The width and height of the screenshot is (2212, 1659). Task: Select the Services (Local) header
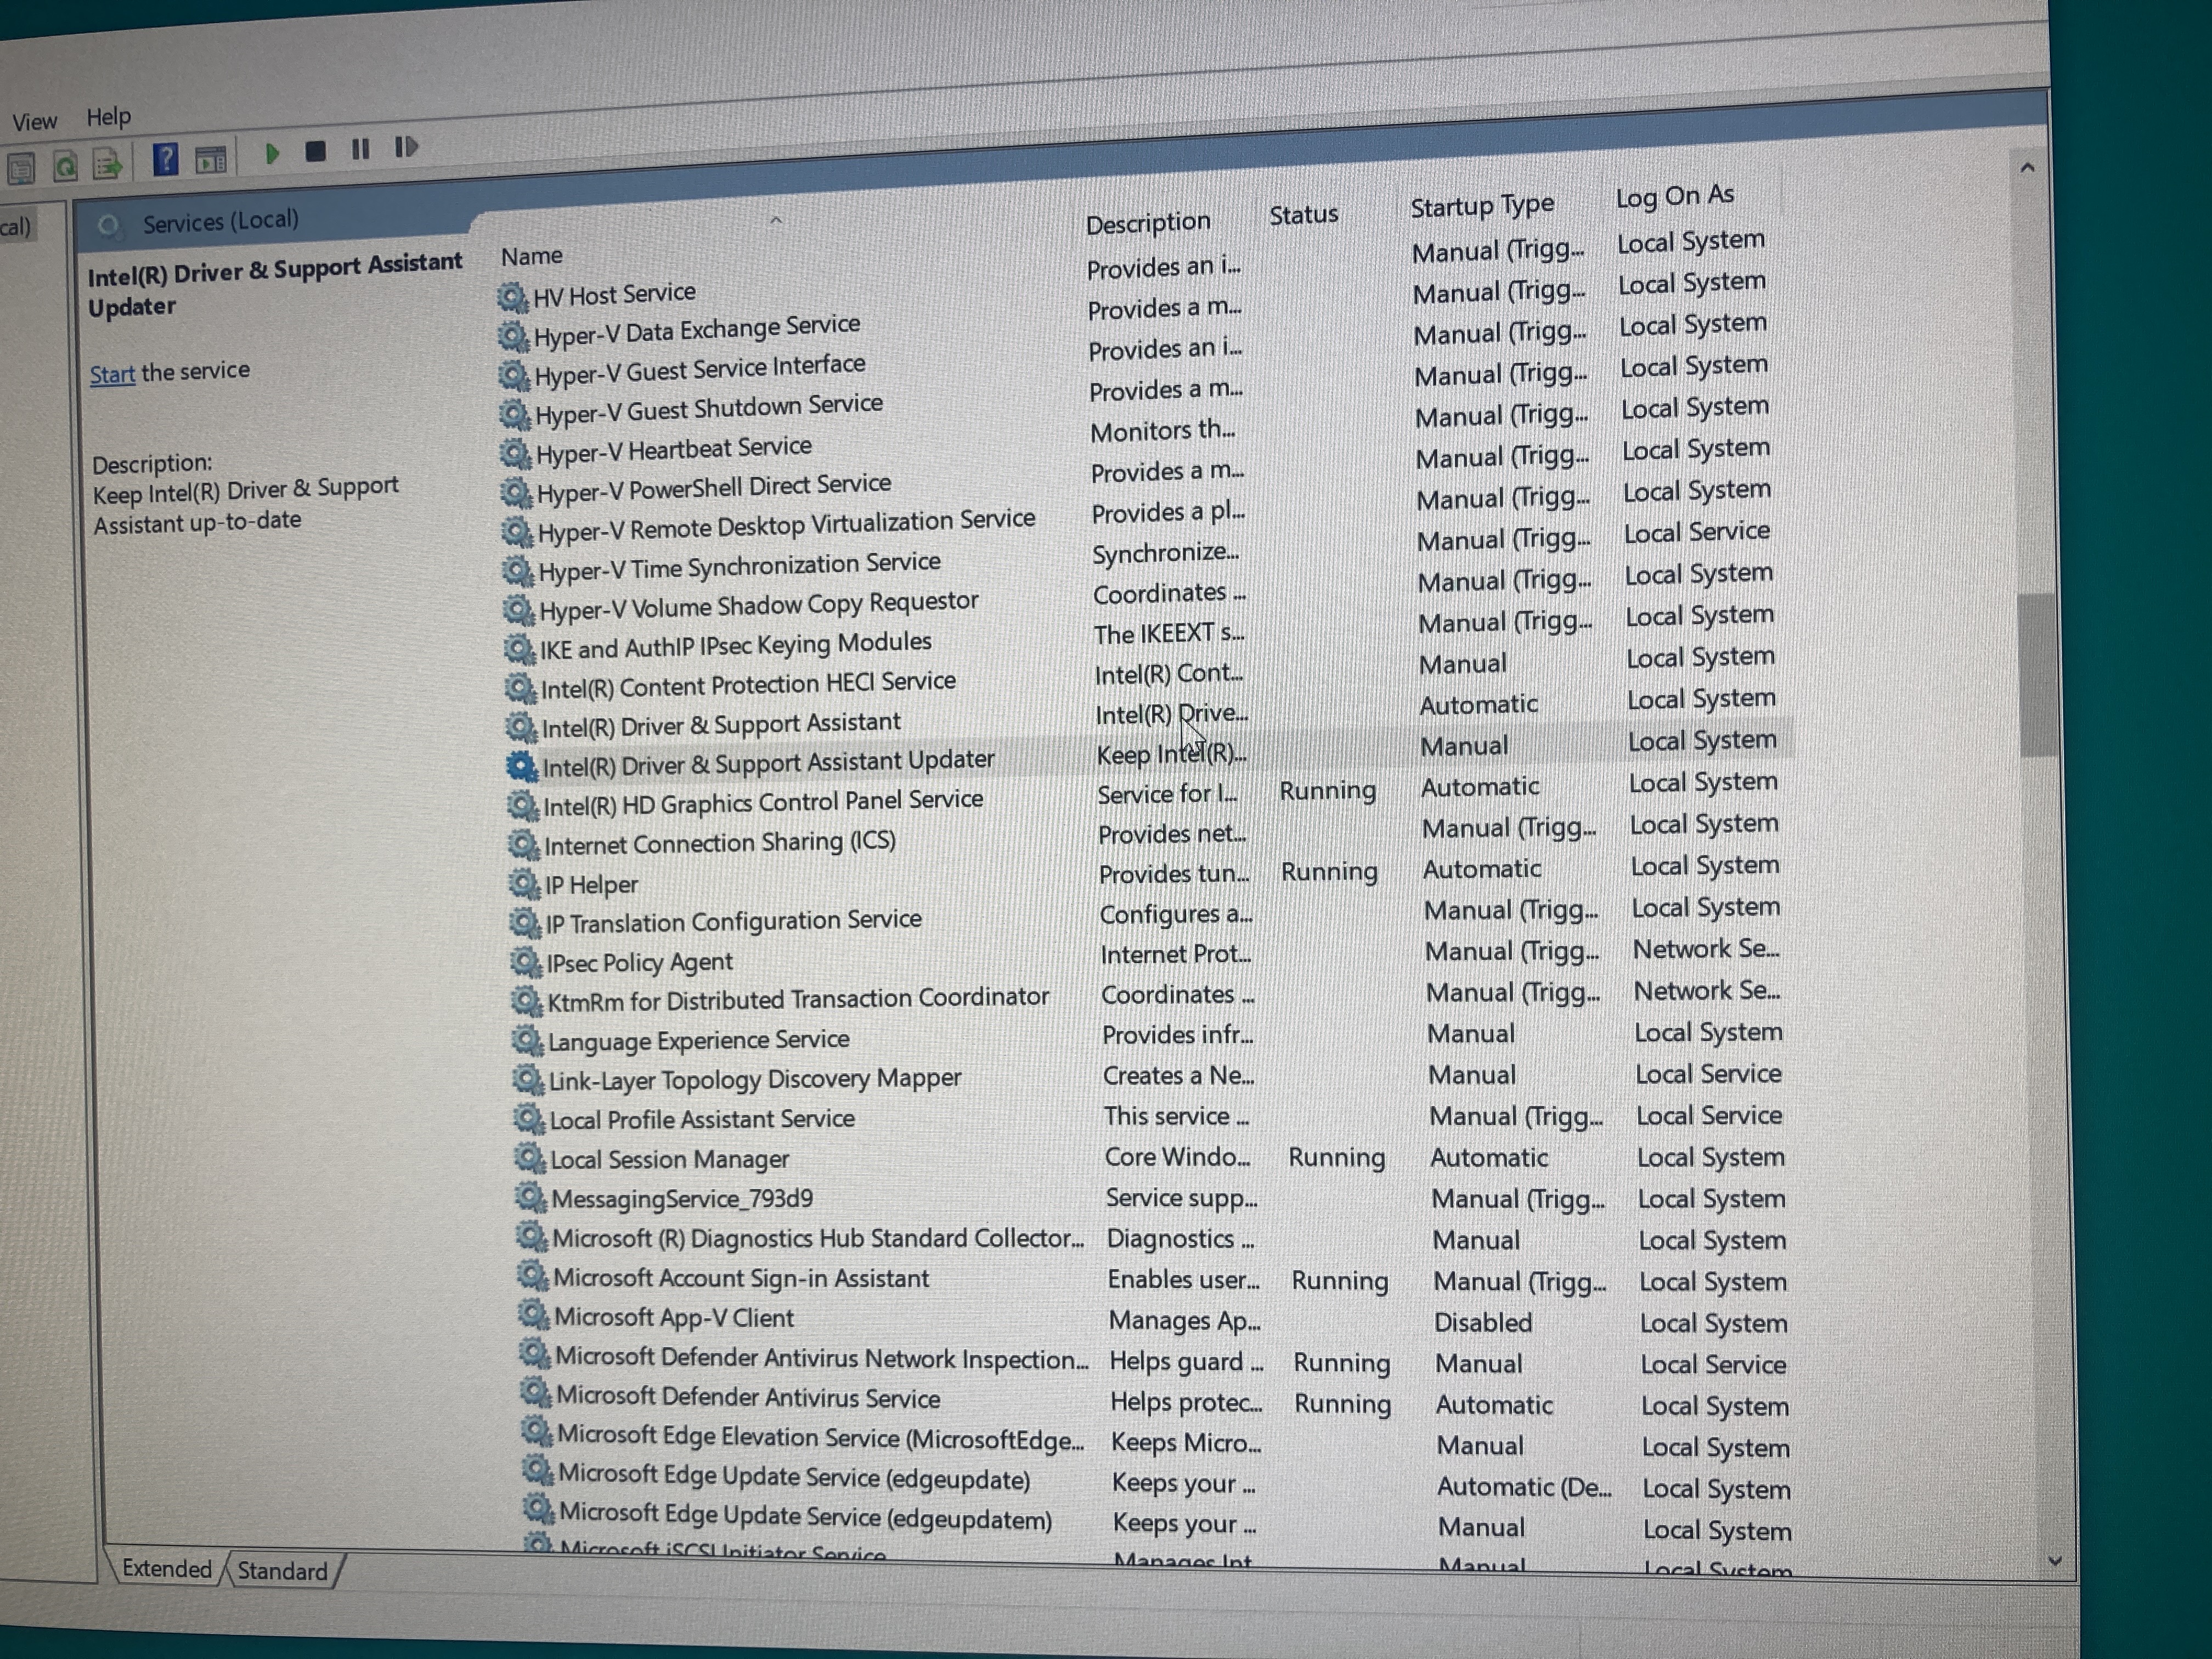click(x=220, y=220)
